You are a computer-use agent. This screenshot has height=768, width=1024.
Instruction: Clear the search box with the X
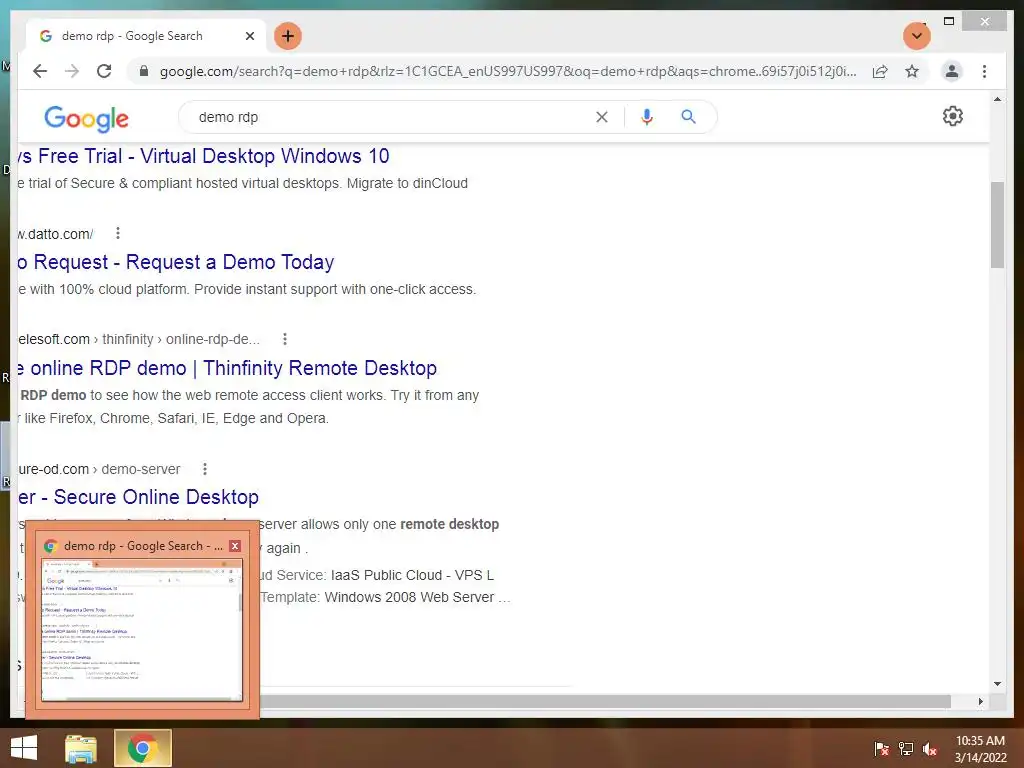[601, 117]
